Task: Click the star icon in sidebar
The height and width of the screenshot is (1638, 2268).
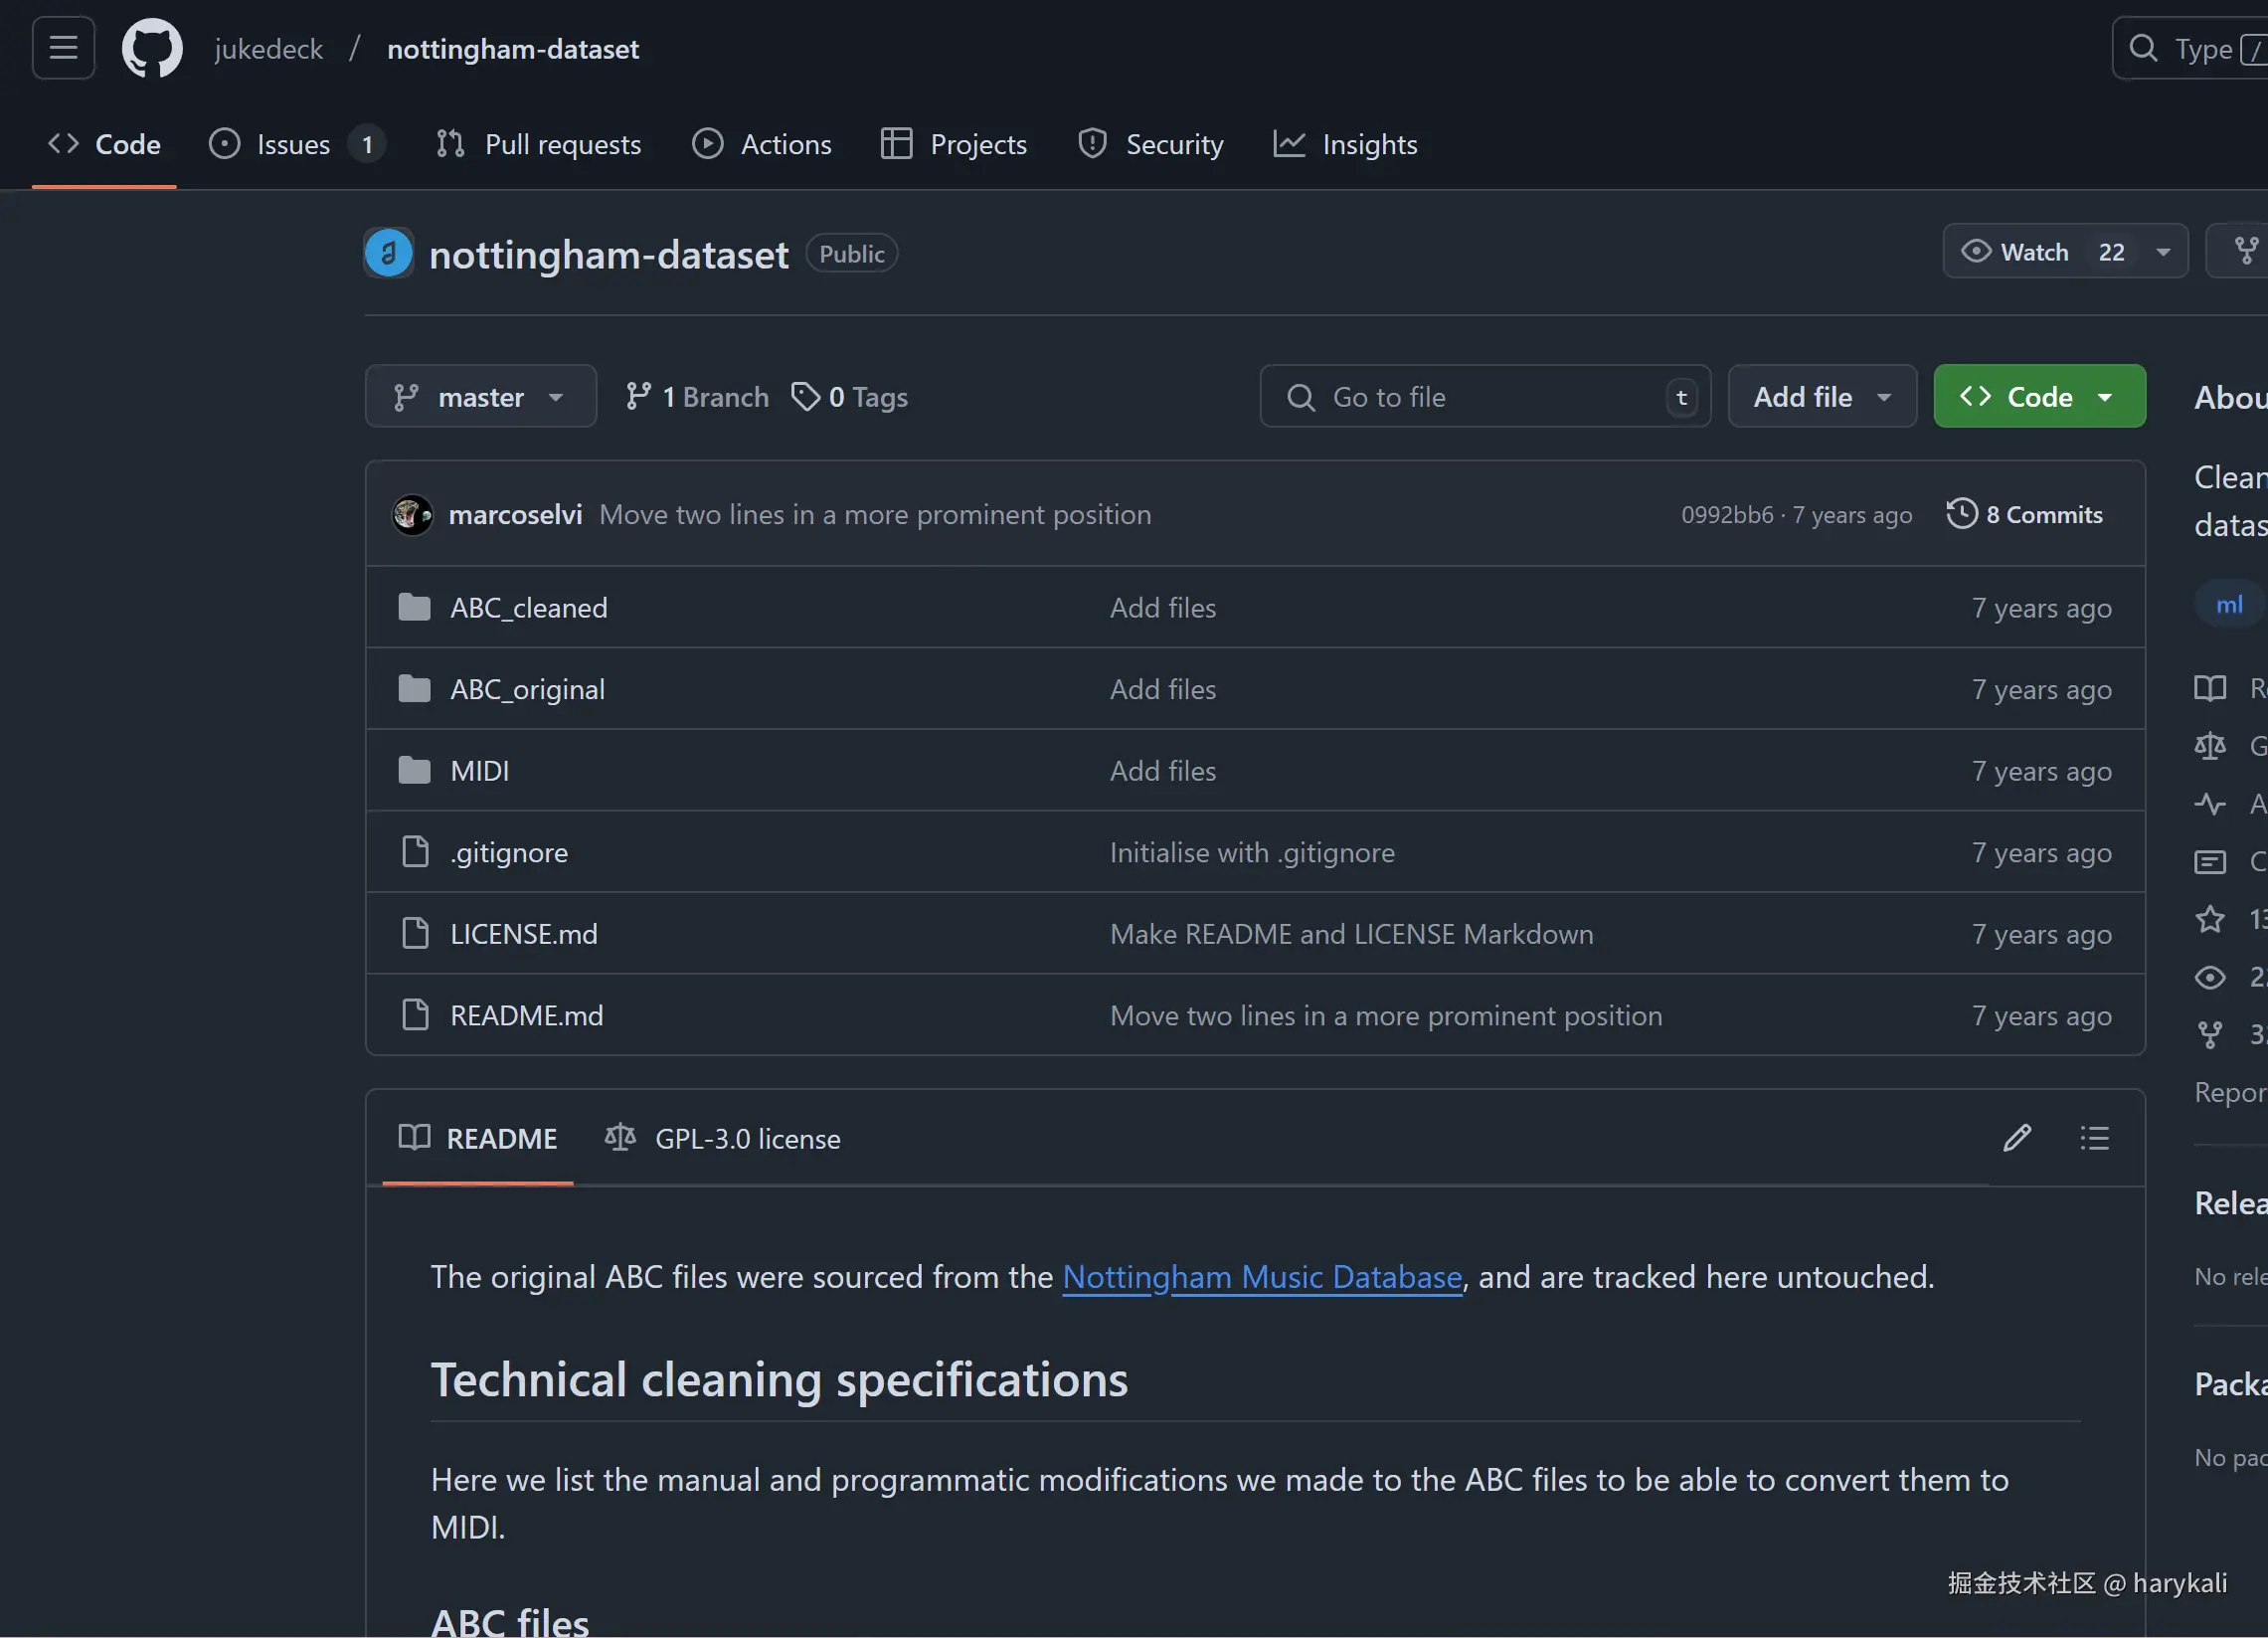Action: click(2209, 919)
